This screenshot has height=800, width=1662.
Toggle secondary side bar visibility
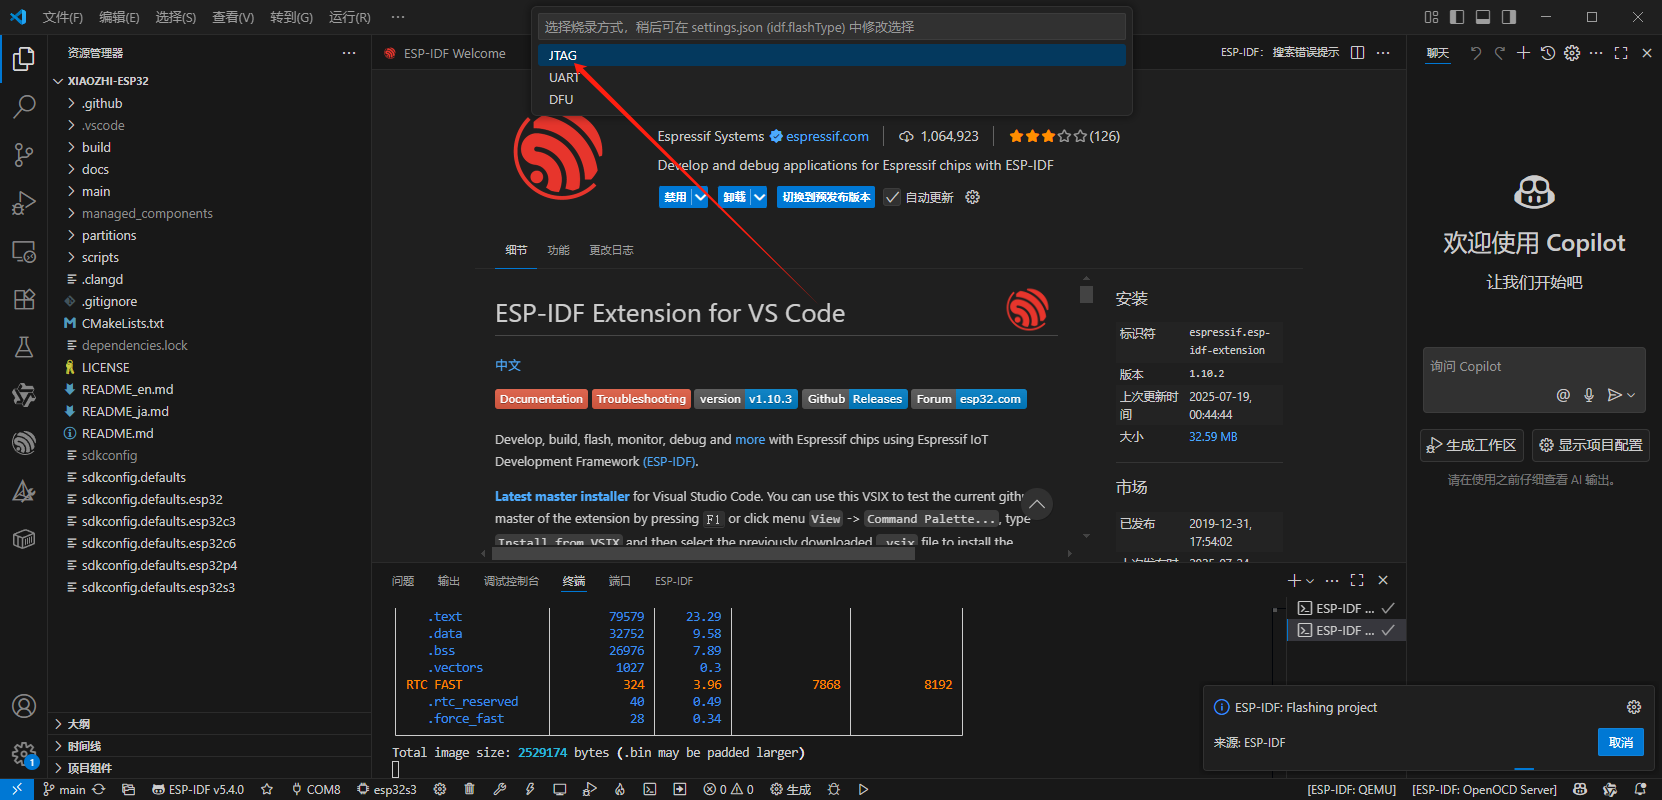1509,17
